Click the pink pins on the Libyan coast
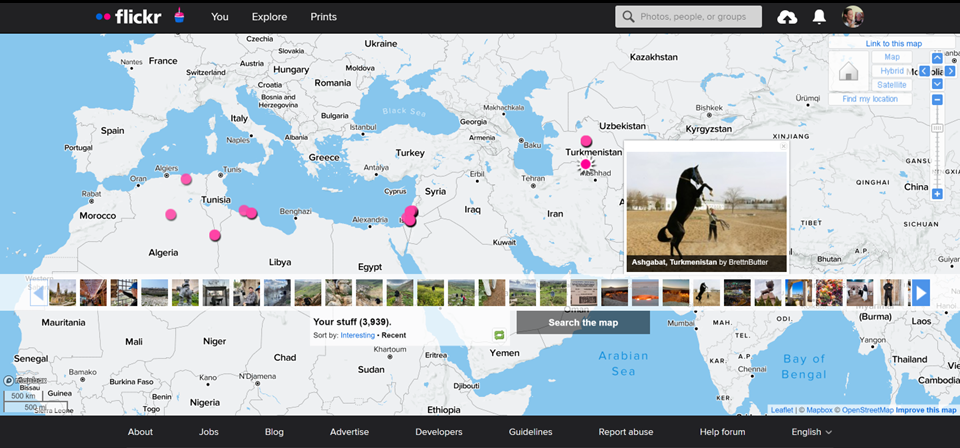The image size is (960, 448). point(248,212)
